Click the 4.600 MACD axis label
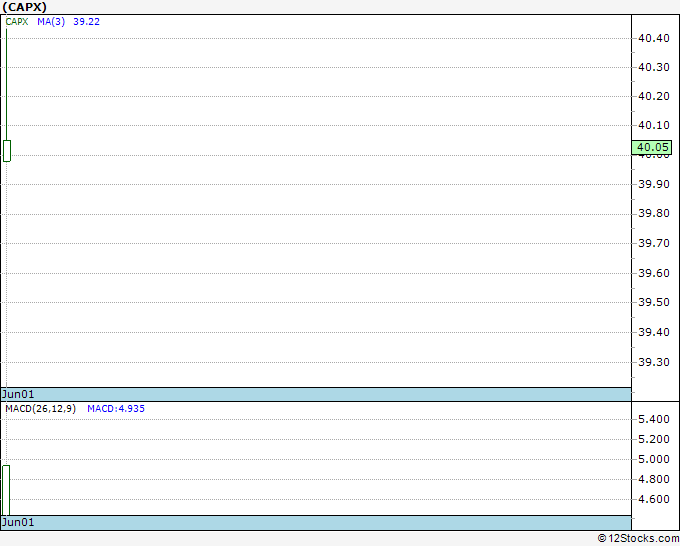The height and width of the screenshot is (546, 680). point(654,499)
